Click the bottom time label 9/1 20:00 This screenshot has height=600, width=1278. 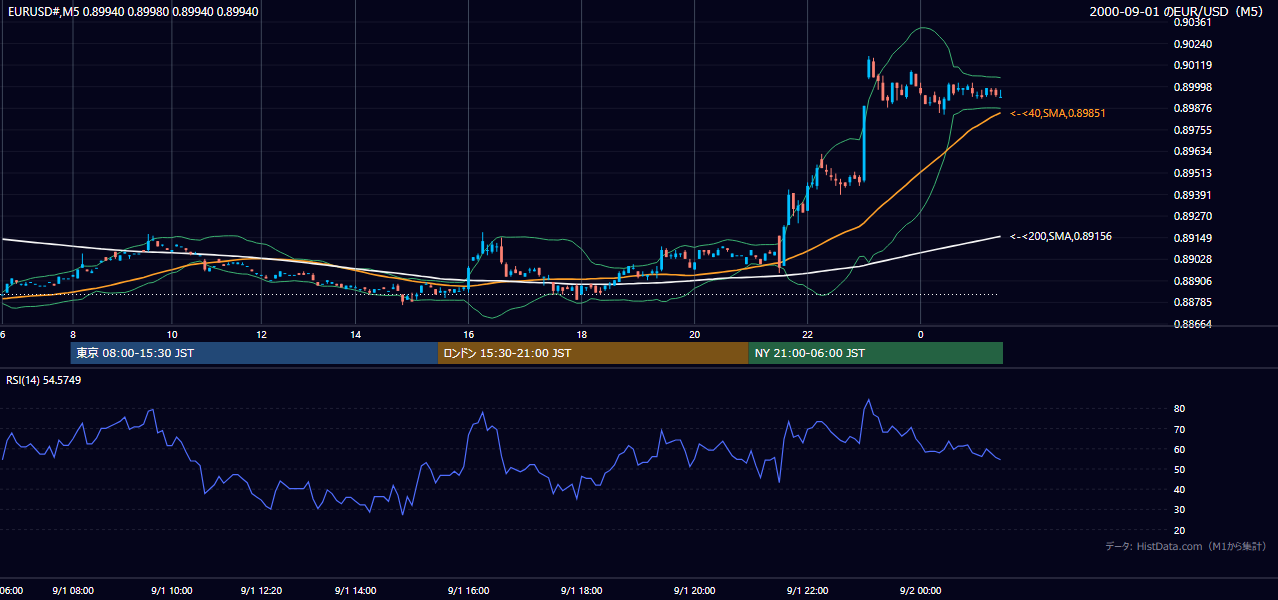coord(694,591)
